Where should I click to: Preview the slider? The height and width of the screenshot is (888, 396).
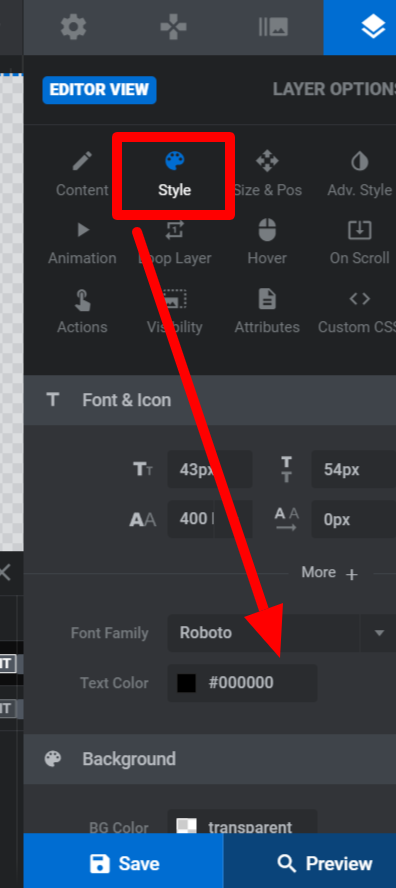tap(310, 863)
